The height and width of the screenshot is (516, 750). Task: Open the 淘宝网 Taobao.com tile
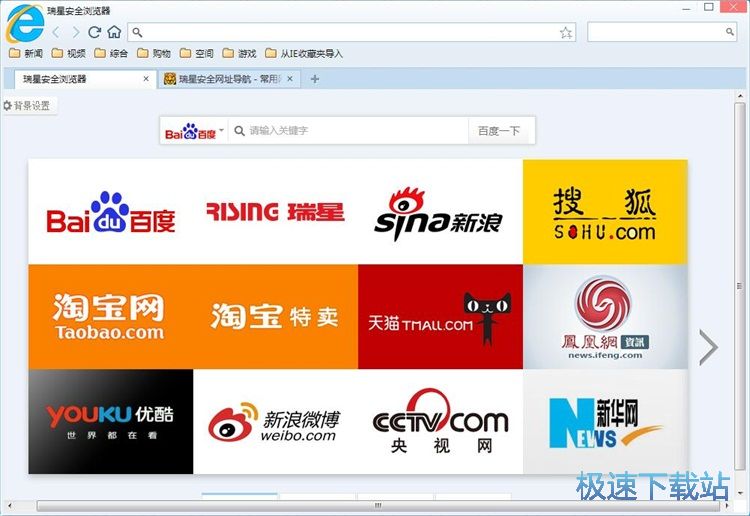click(111, 317)
